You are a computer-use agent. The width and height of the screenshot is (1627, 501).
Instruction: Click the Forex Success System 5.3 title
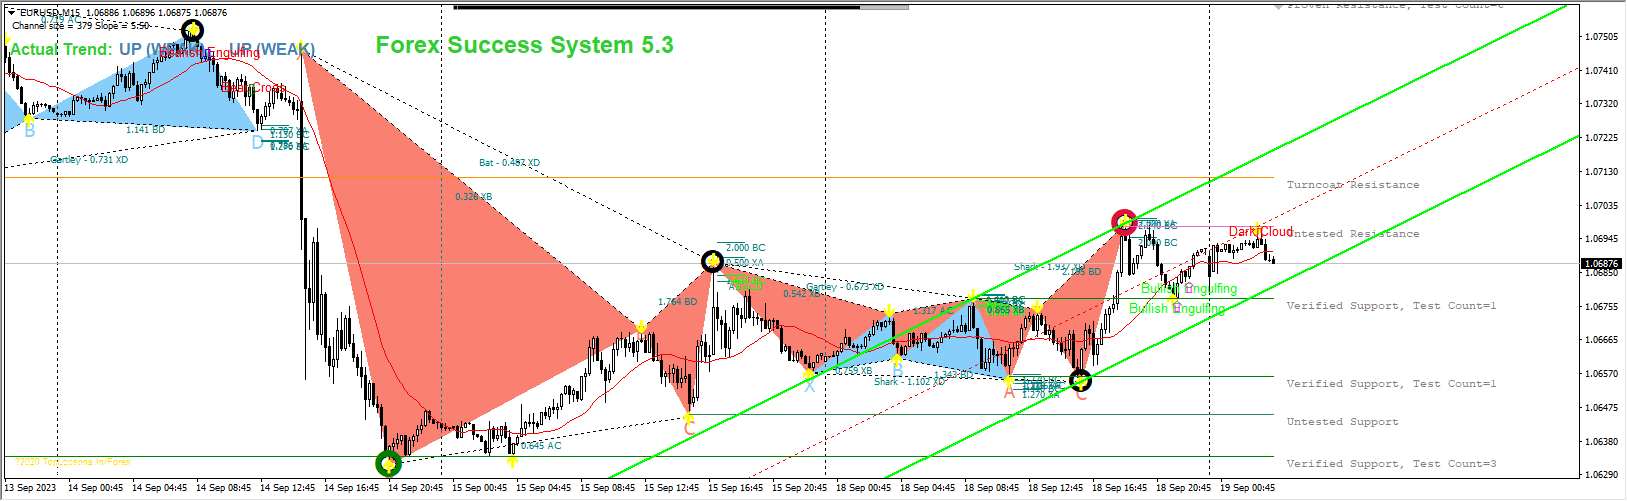pos(524,45)
